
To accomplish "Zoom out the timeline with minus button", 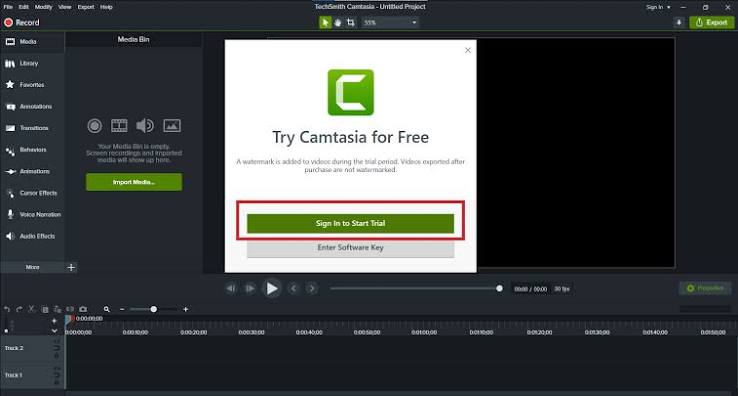I will pyautogui.click(x=122, y=309).
